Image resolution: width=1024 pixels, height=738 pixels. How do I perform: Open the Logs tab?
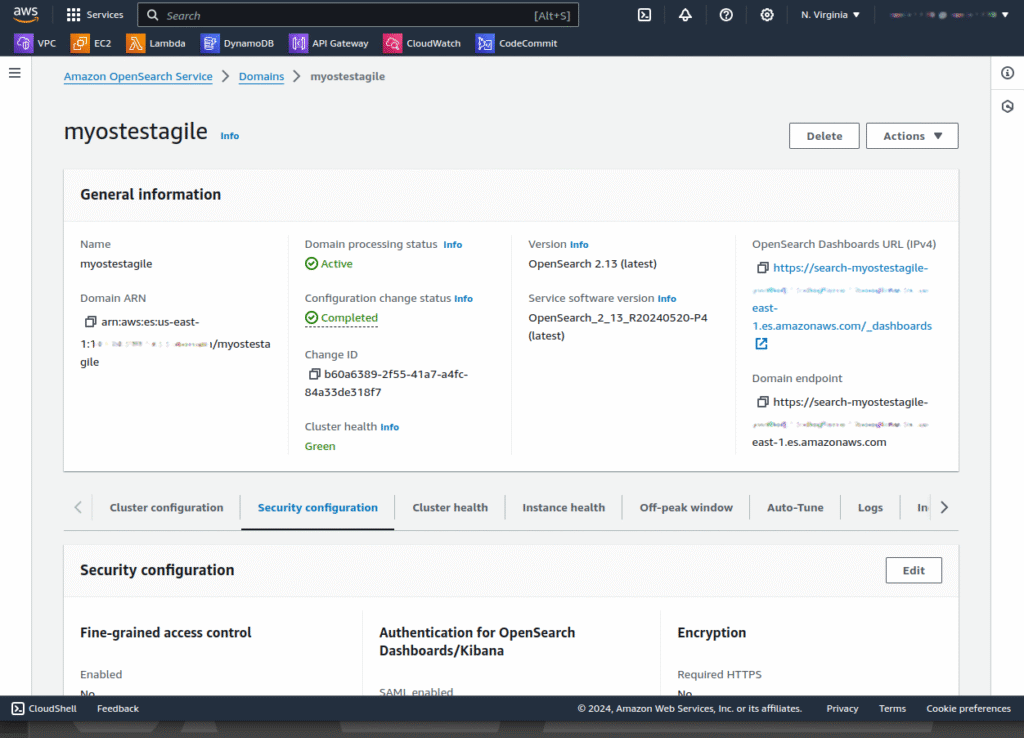pos(870,507)
